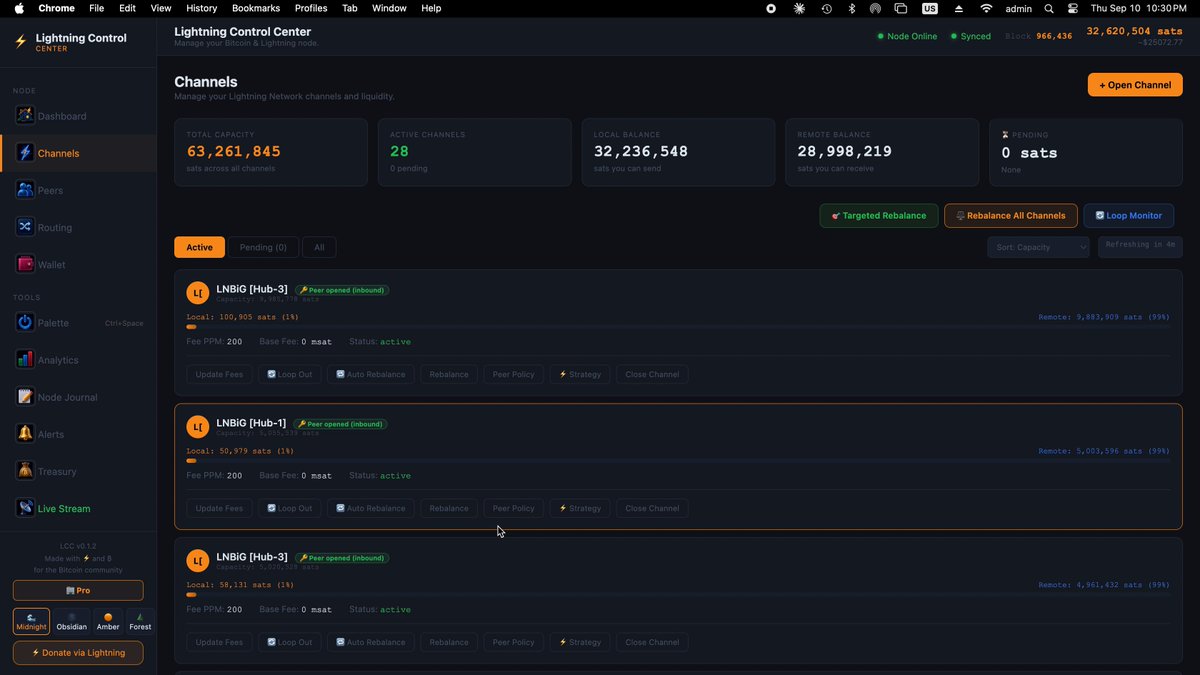Open the Bookmarks menu in Chrome

[256, 8]
